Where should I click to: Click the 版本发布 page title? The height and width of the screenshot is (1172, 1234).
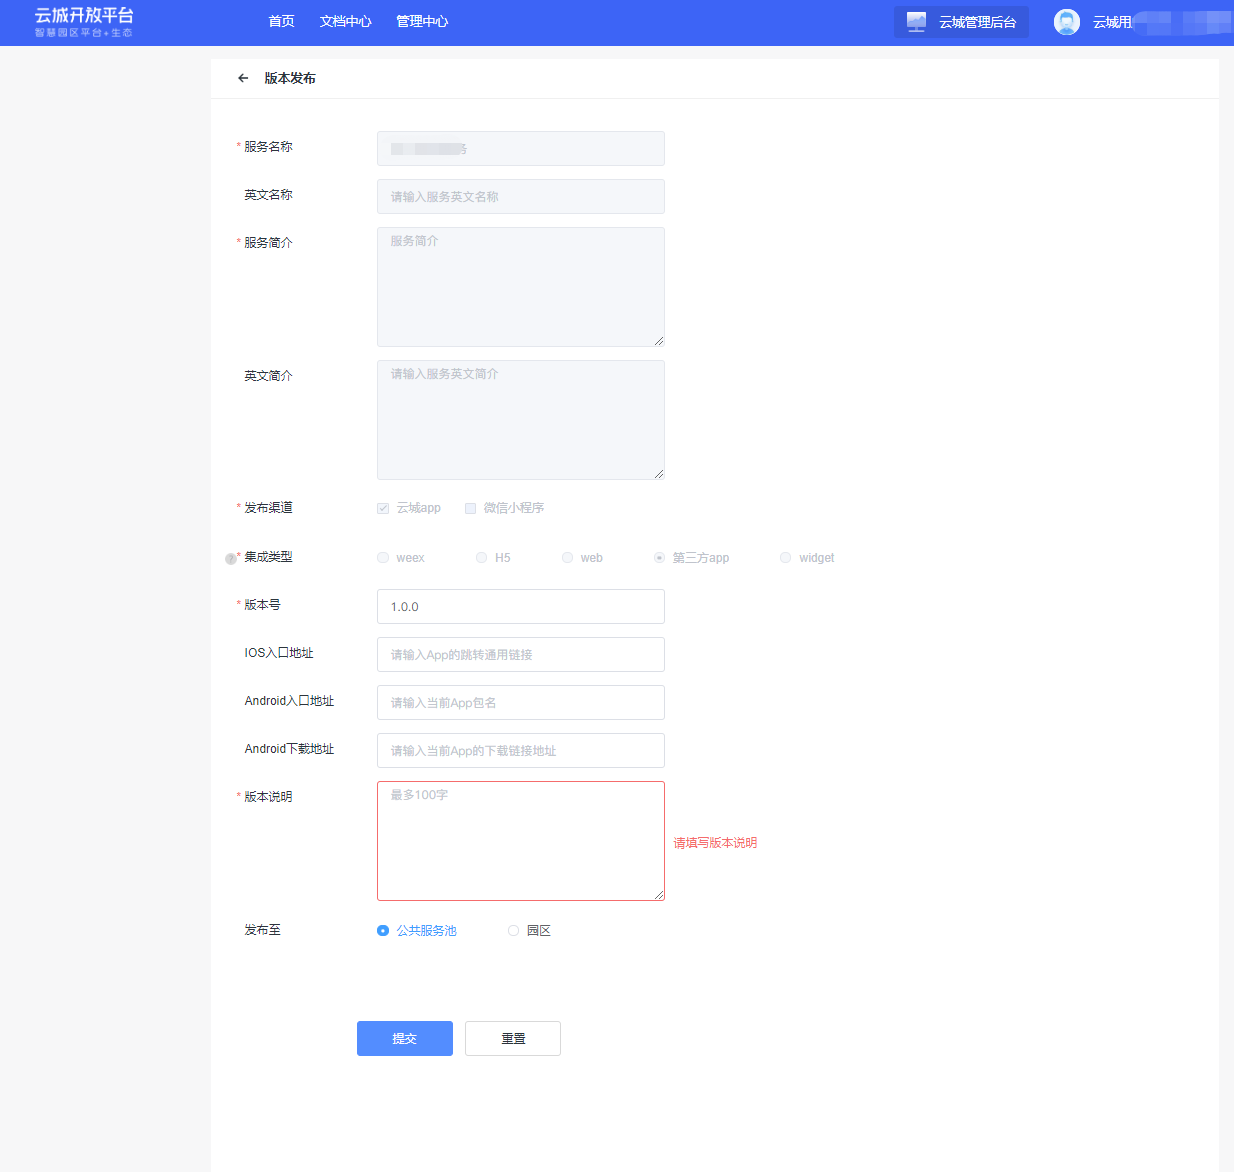point(290,78)
